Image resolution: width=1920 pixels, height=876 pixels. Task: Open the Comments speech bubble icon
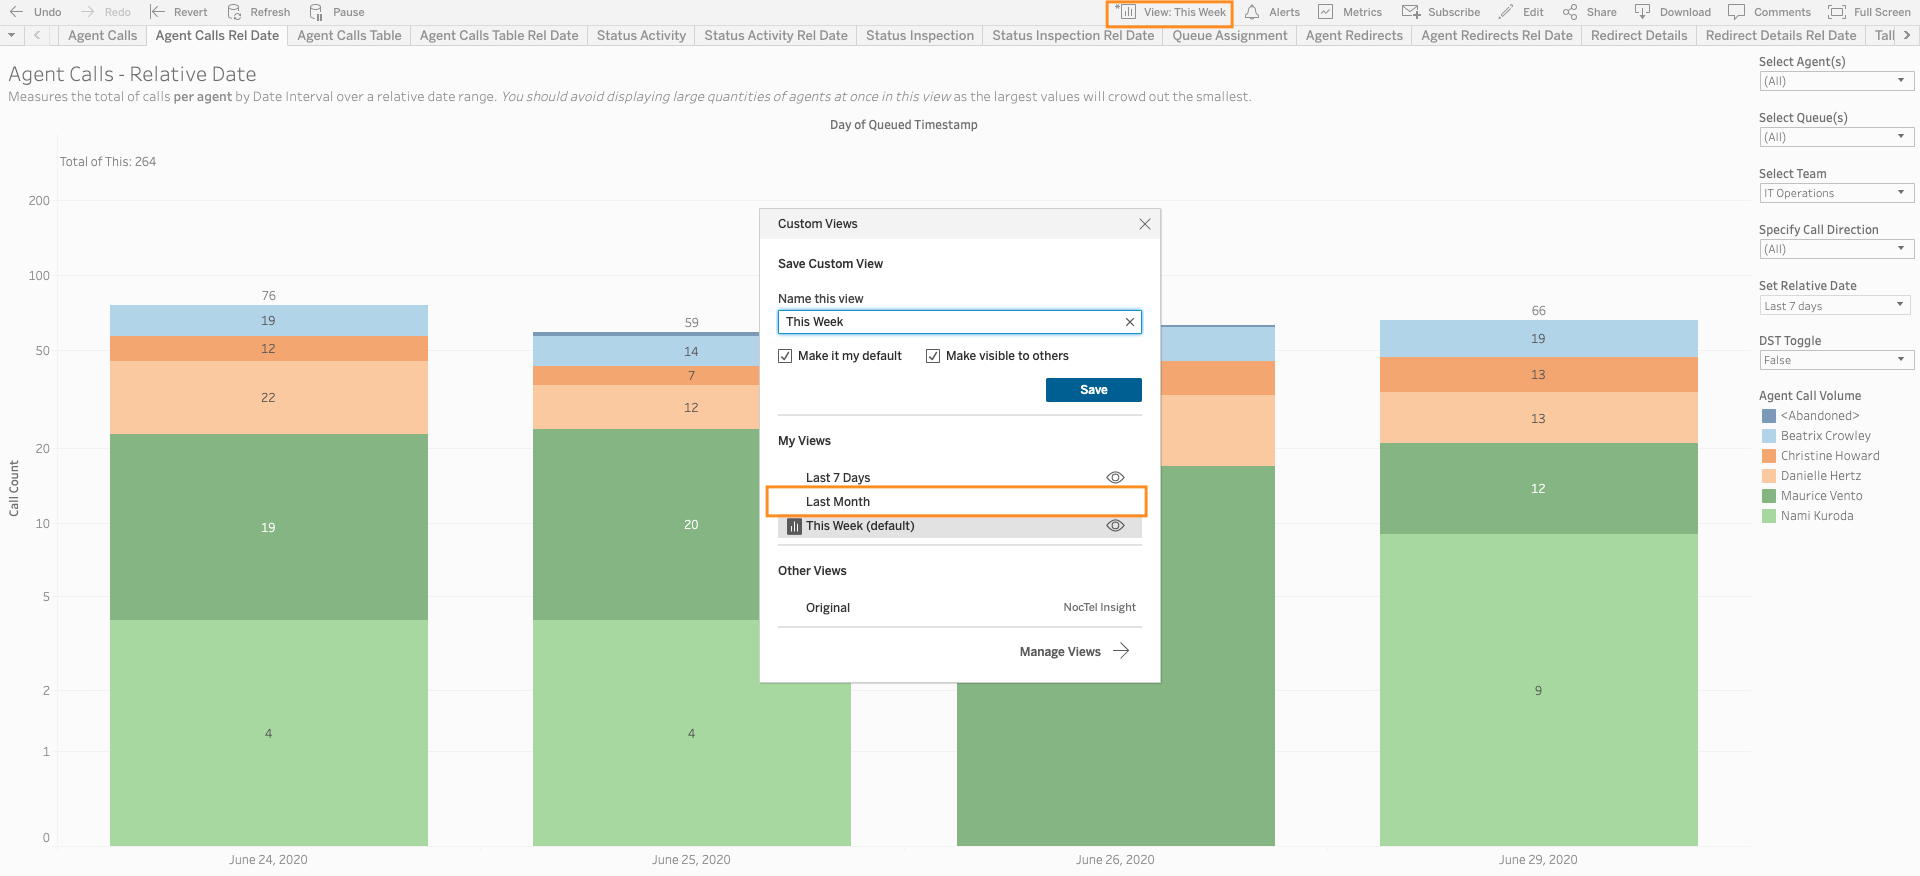(x=1737, y=12)
